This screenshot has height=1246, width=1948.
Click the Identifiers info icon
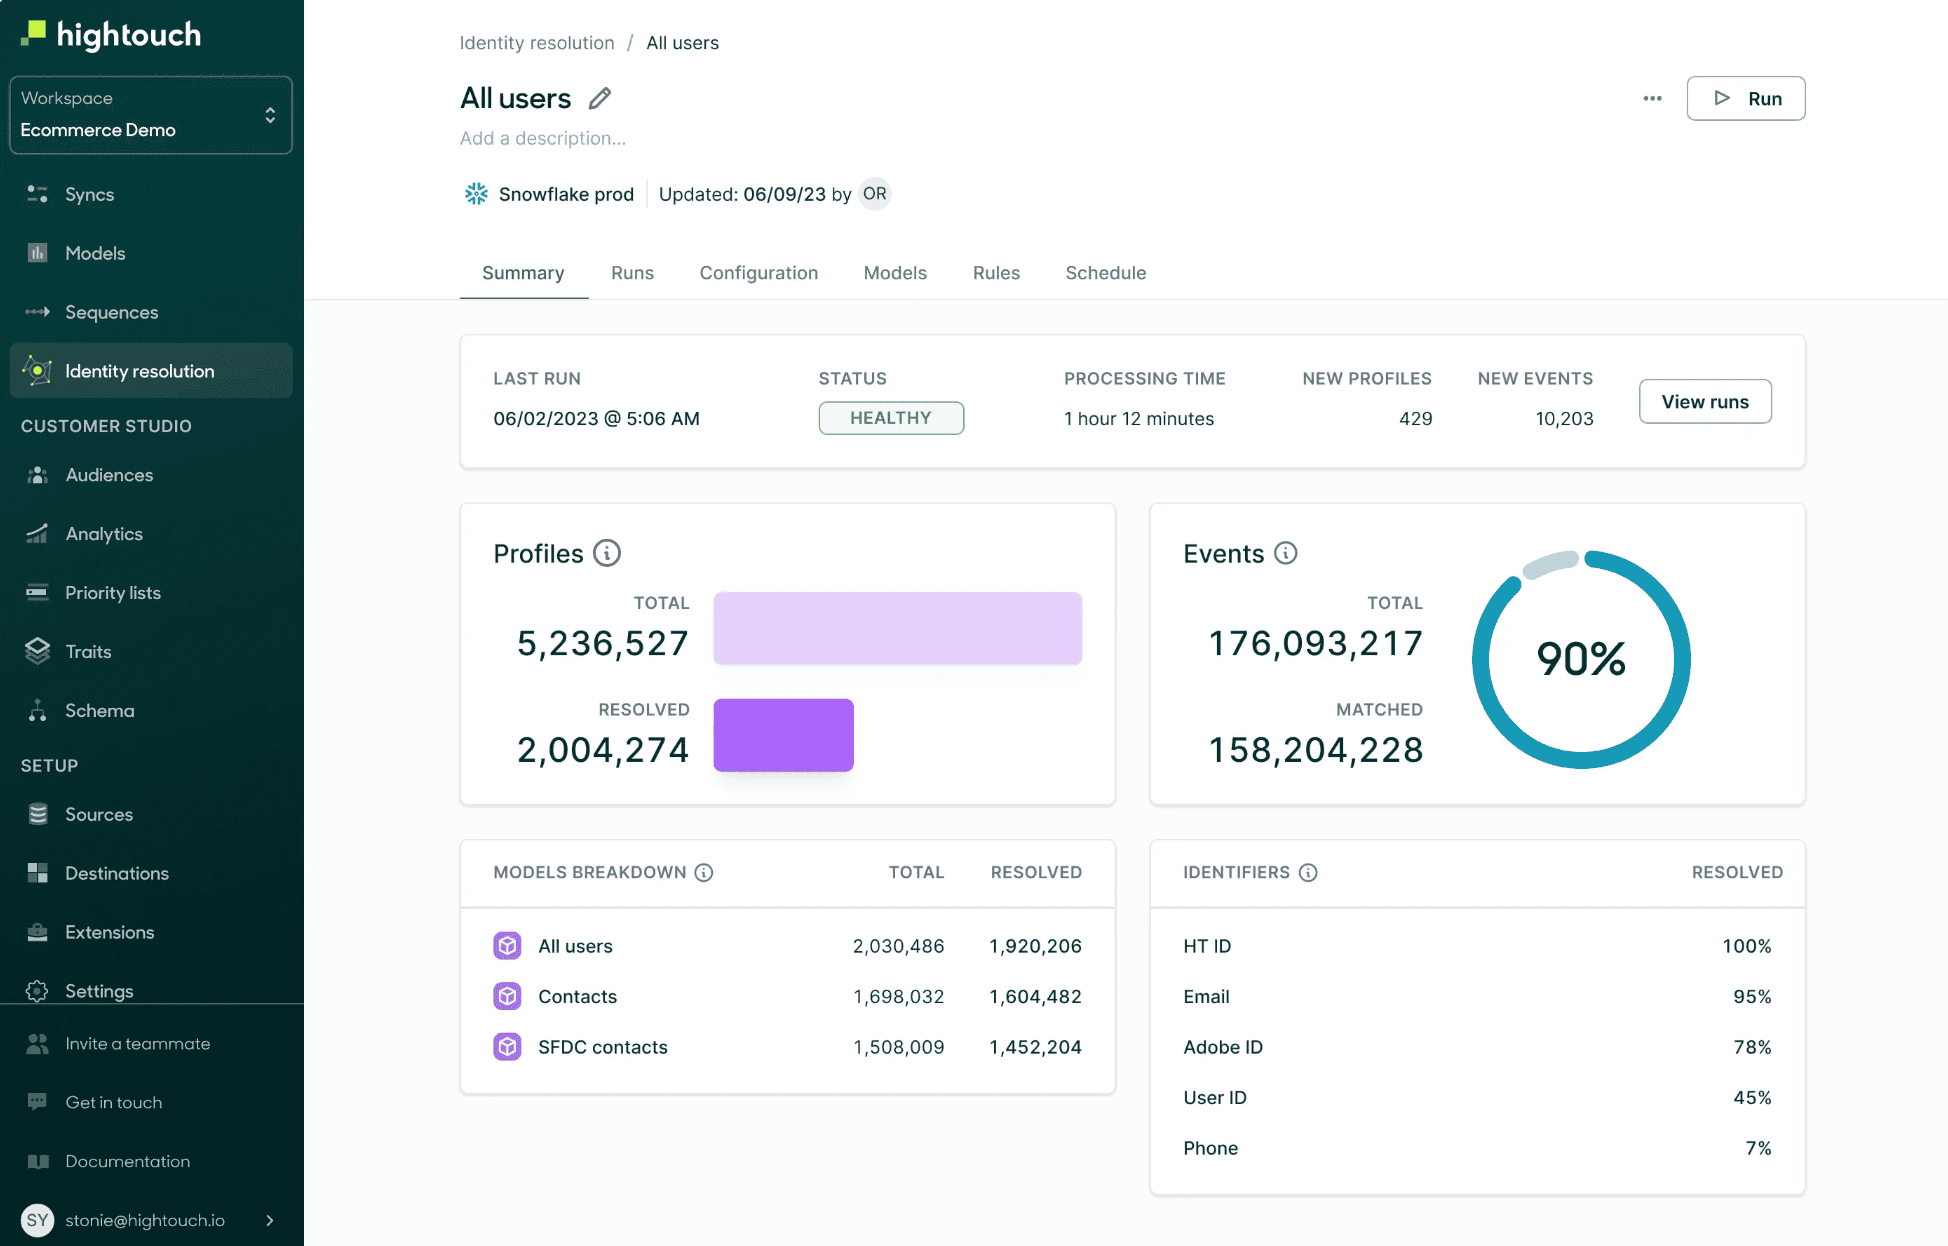[x=1308, y=873]
